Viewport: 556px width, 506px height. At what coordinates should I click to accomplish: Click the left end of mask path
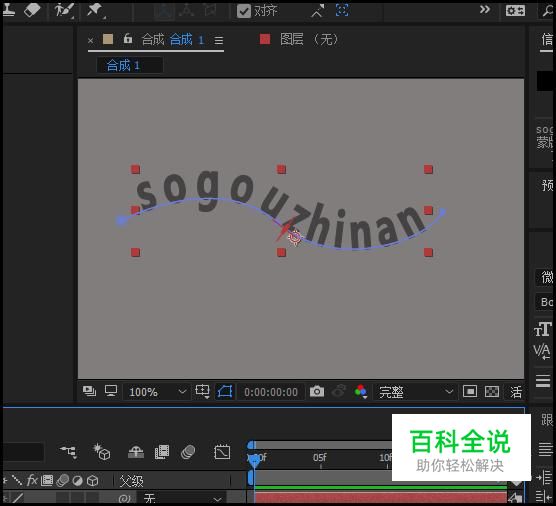click(121, 221)
